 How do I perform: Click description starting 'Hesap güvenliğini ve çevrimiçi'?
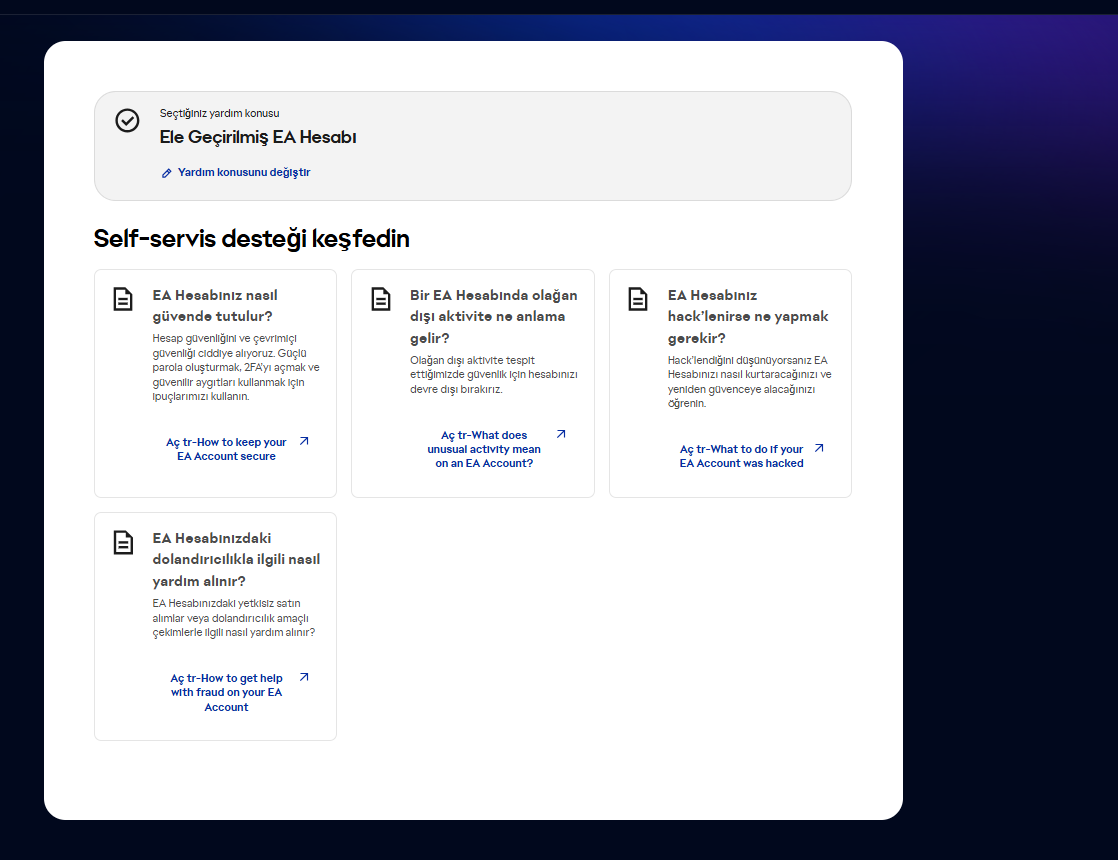click(236, 367)
